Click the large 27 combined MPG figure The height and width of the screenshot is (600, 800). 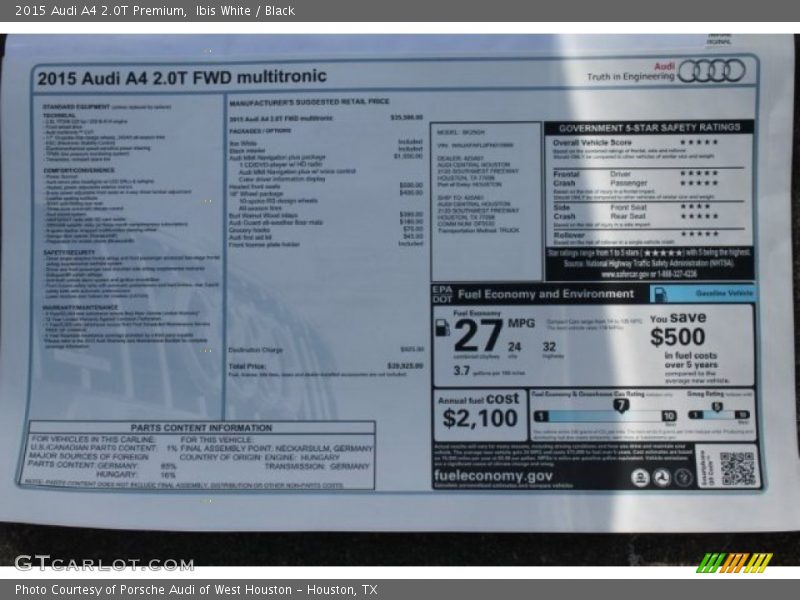tap(478, 336)
